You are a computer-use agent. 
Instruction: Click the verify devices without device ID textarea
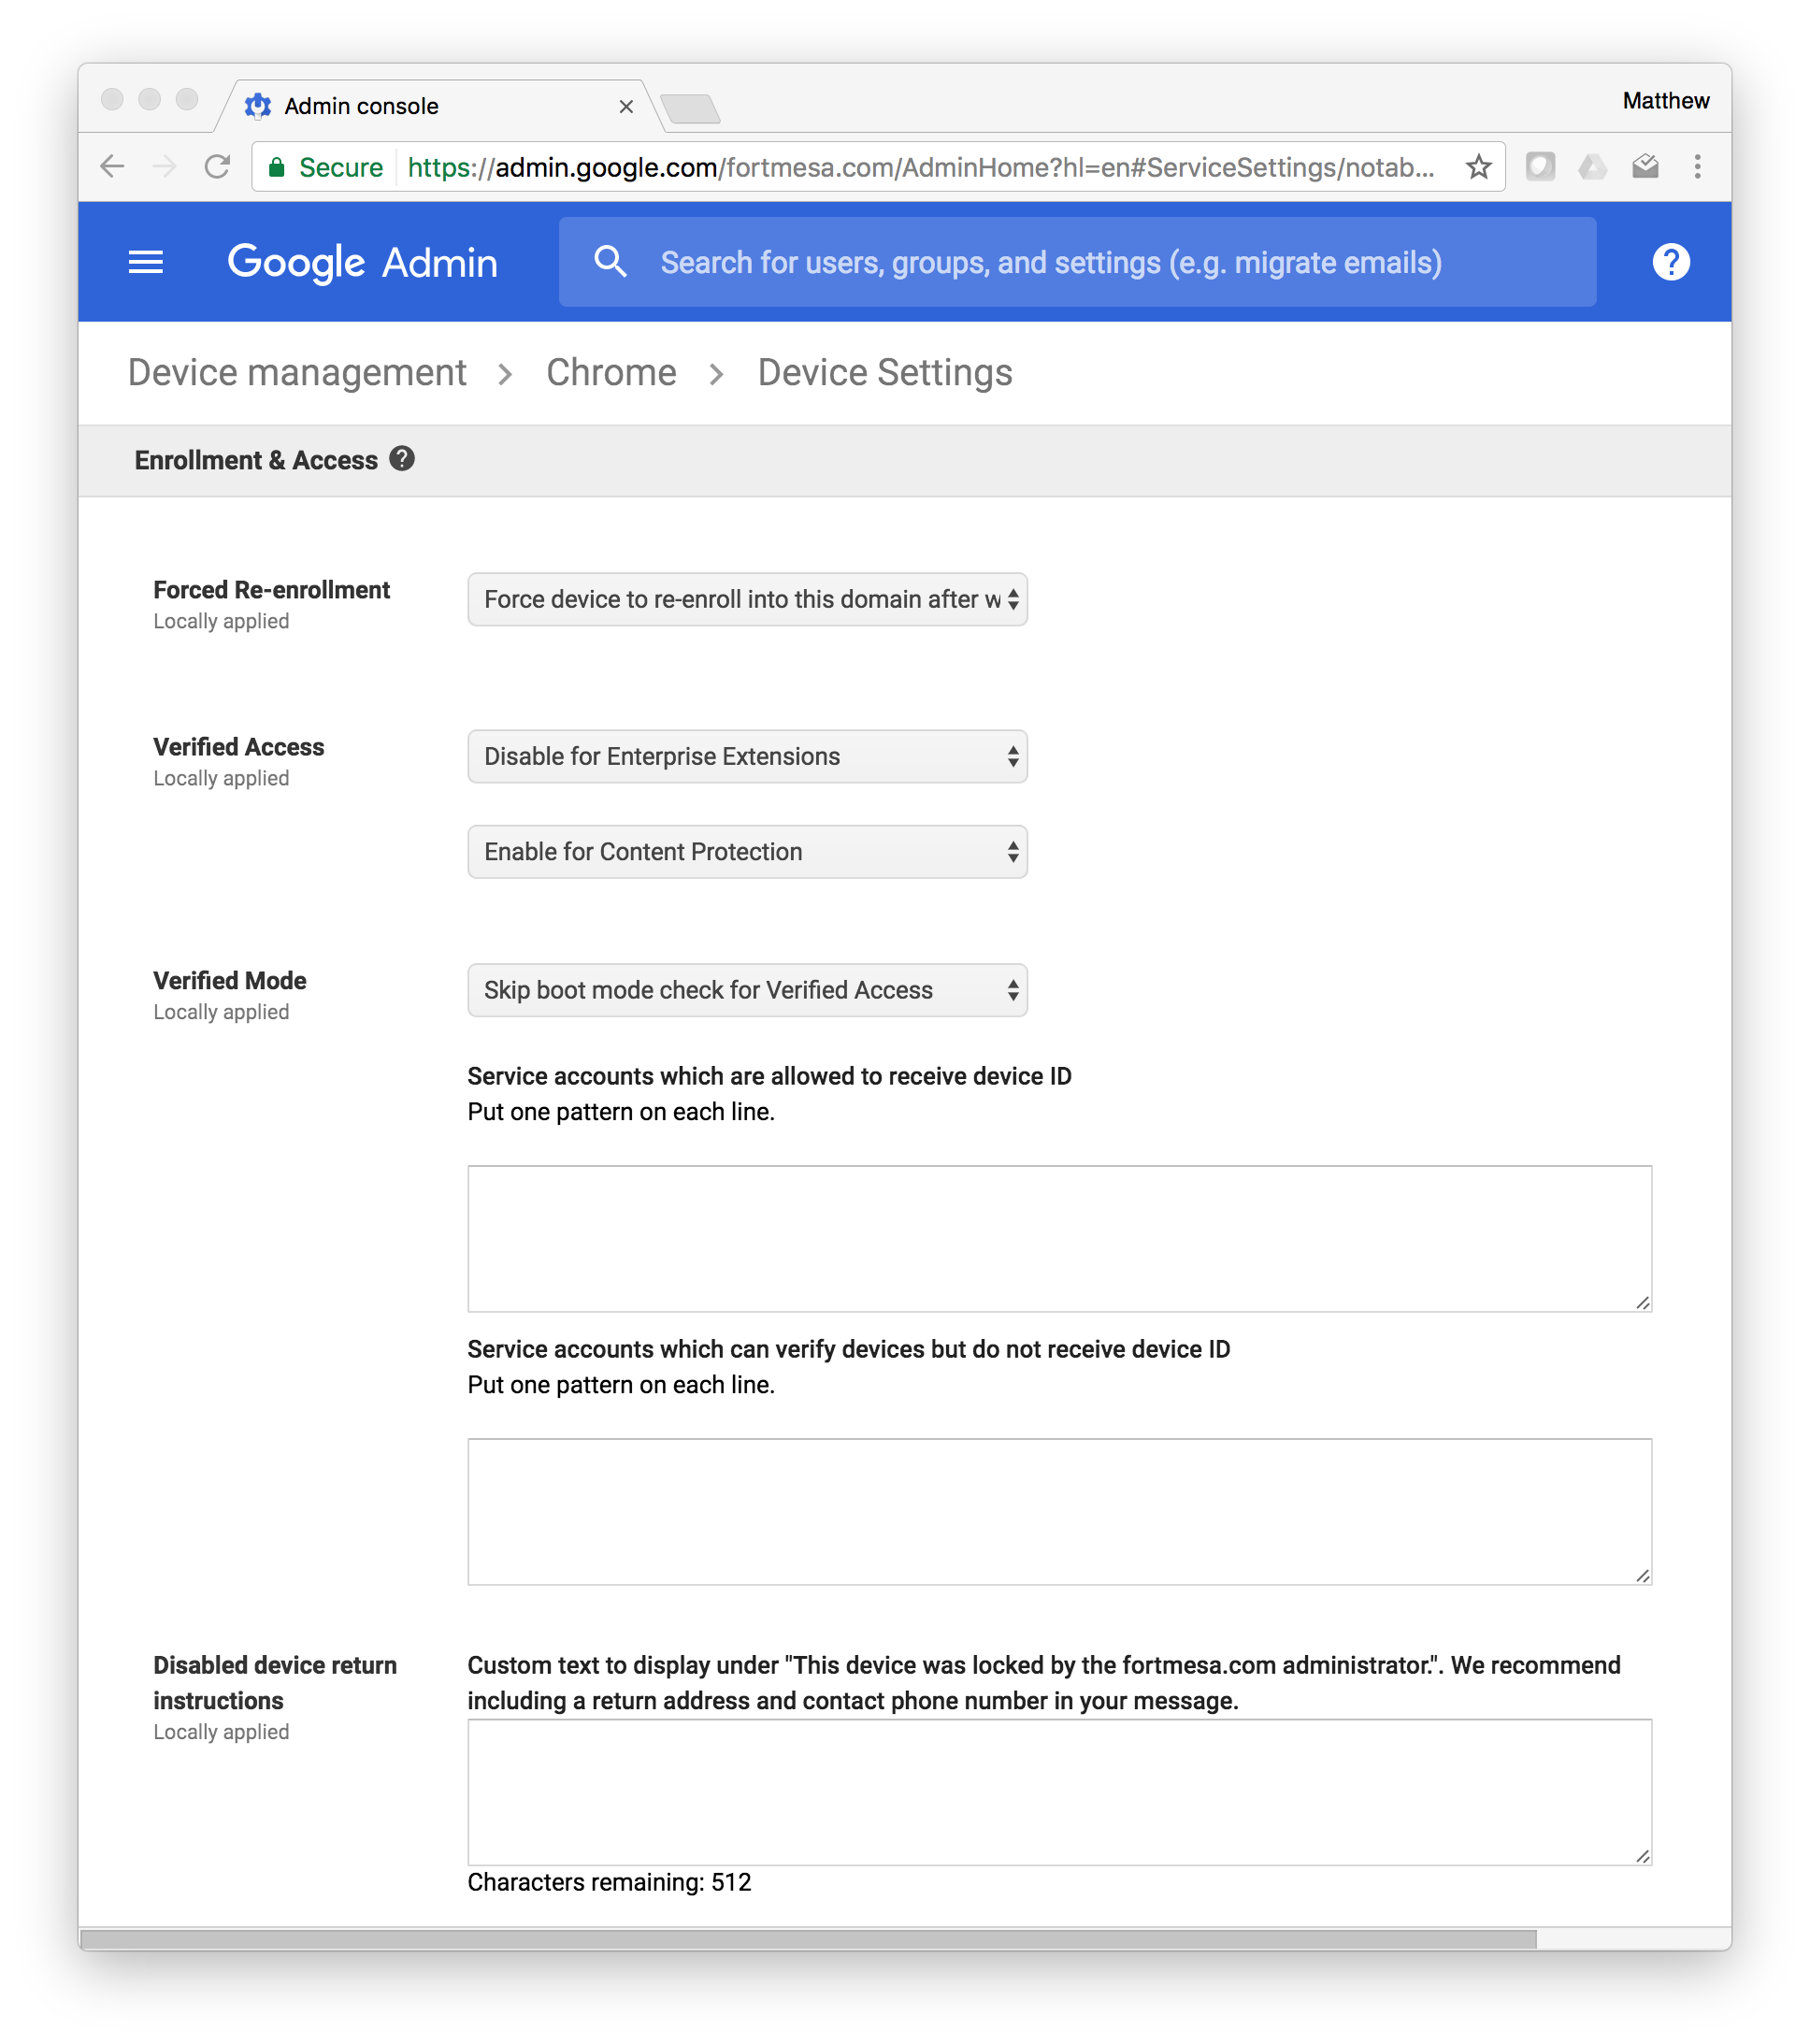[x=1059, y=1511]
